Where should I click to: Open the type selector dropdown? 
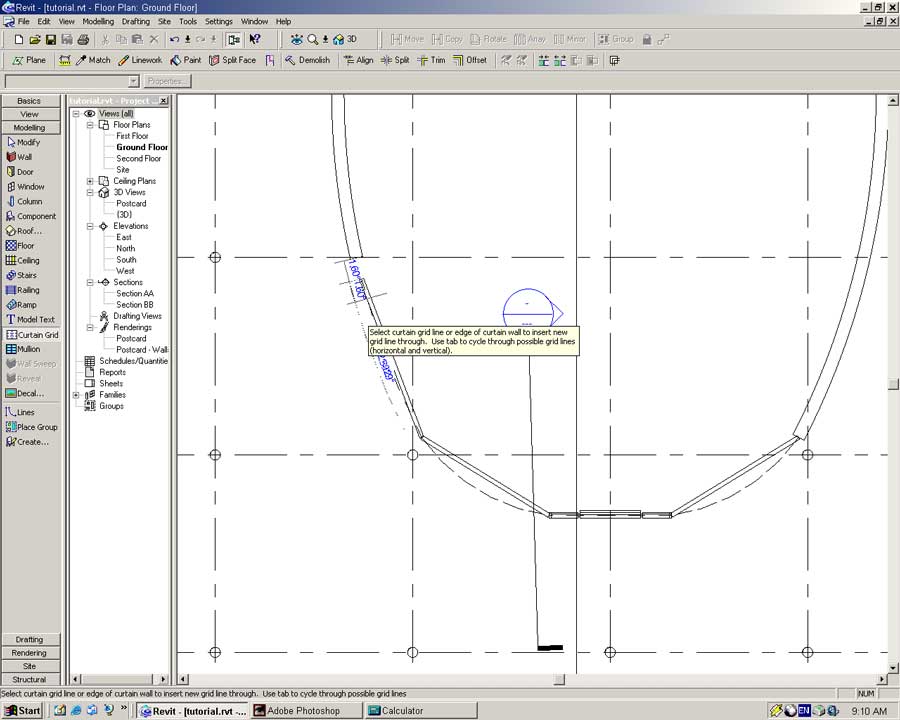click(x=133, y=81)
